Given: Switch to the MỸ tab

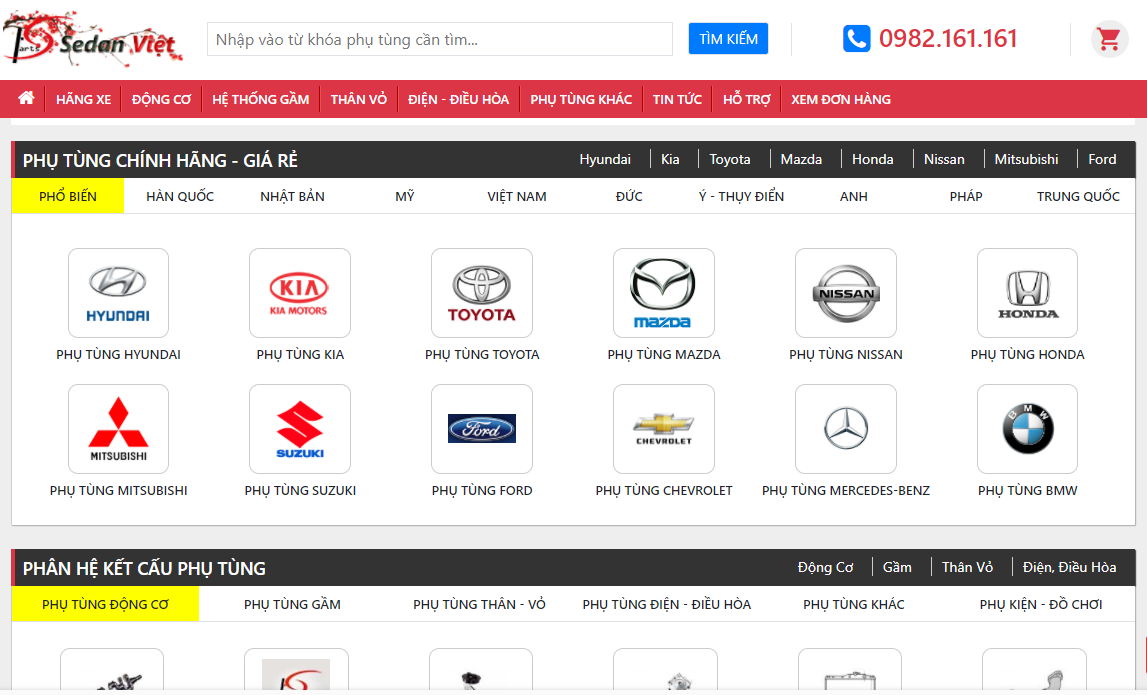Looking at the screenshot, I should pos(405,196).
